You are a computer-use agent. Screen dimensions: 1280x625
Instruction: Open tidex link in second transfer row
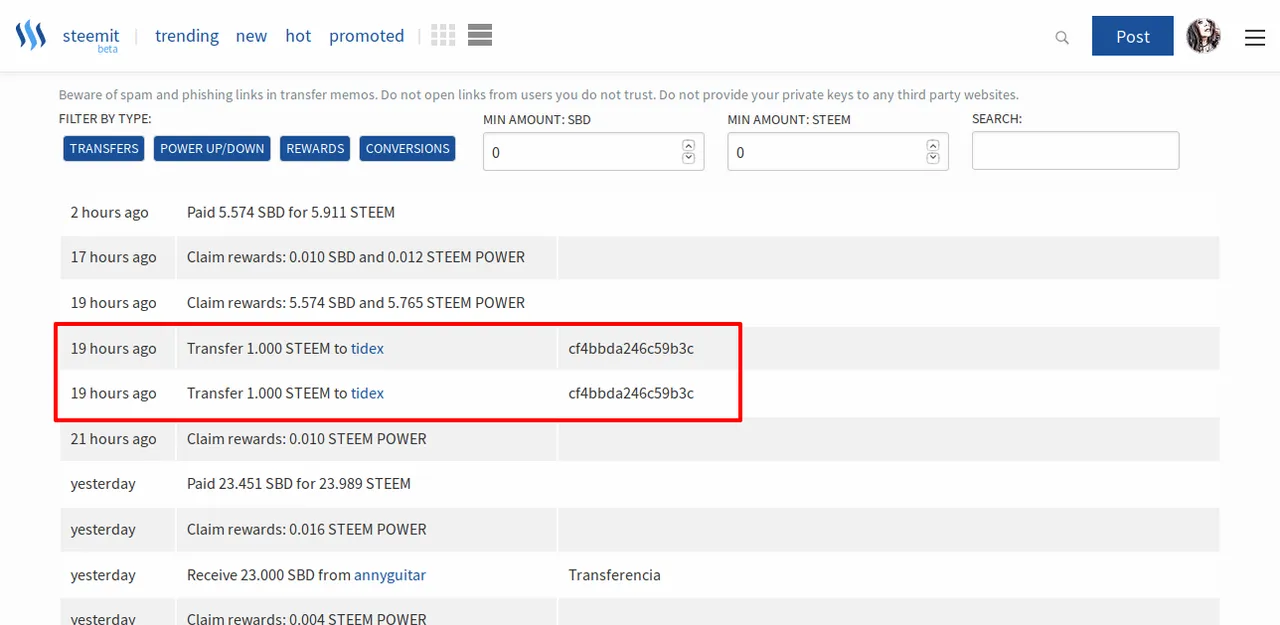(367, 393)
